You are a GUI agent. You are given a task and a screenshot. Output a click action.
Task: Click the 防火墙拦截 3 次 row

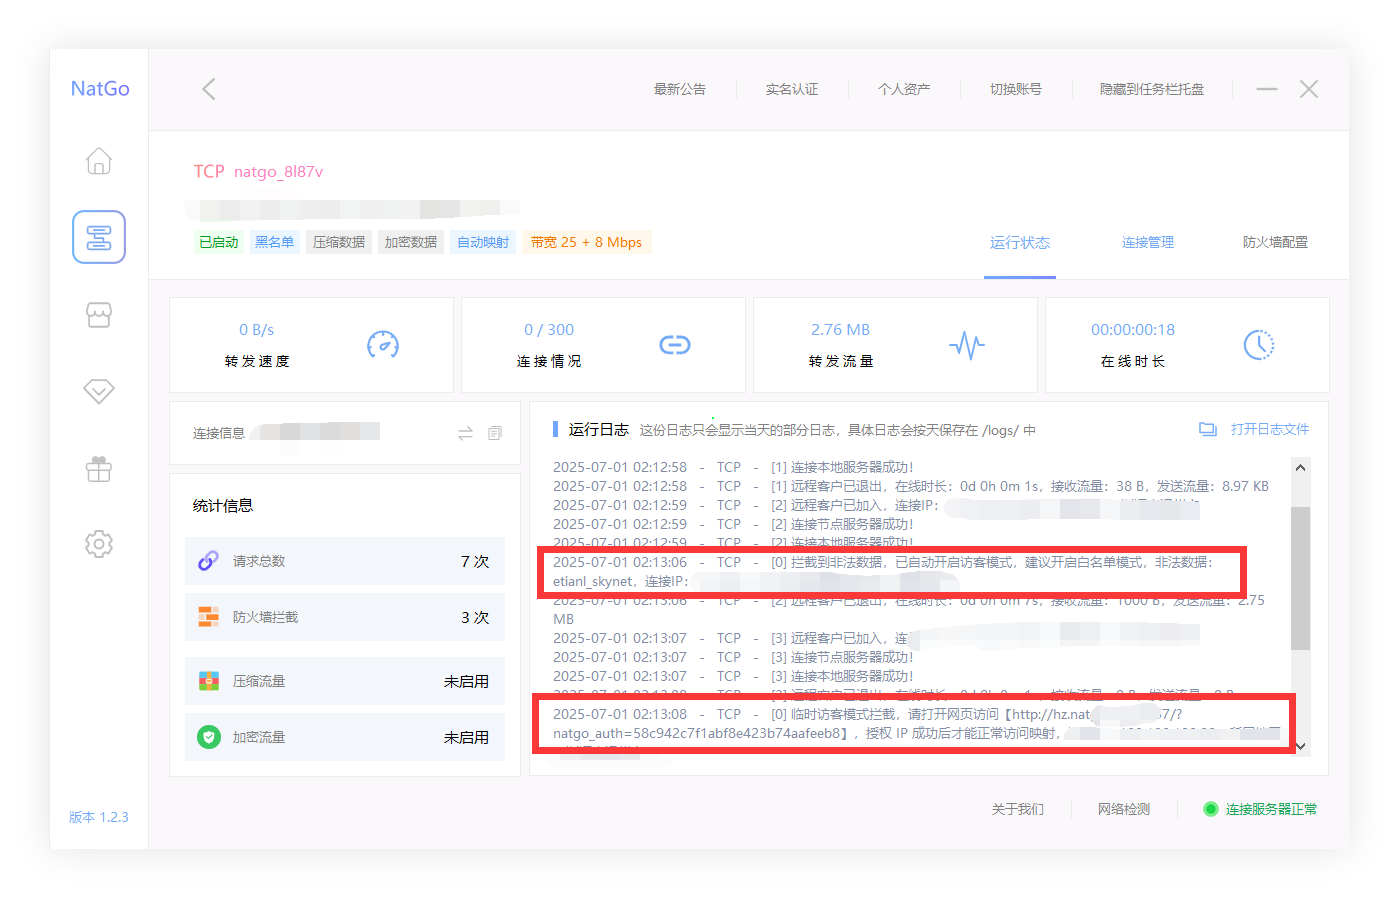click(x=345, y=617)
